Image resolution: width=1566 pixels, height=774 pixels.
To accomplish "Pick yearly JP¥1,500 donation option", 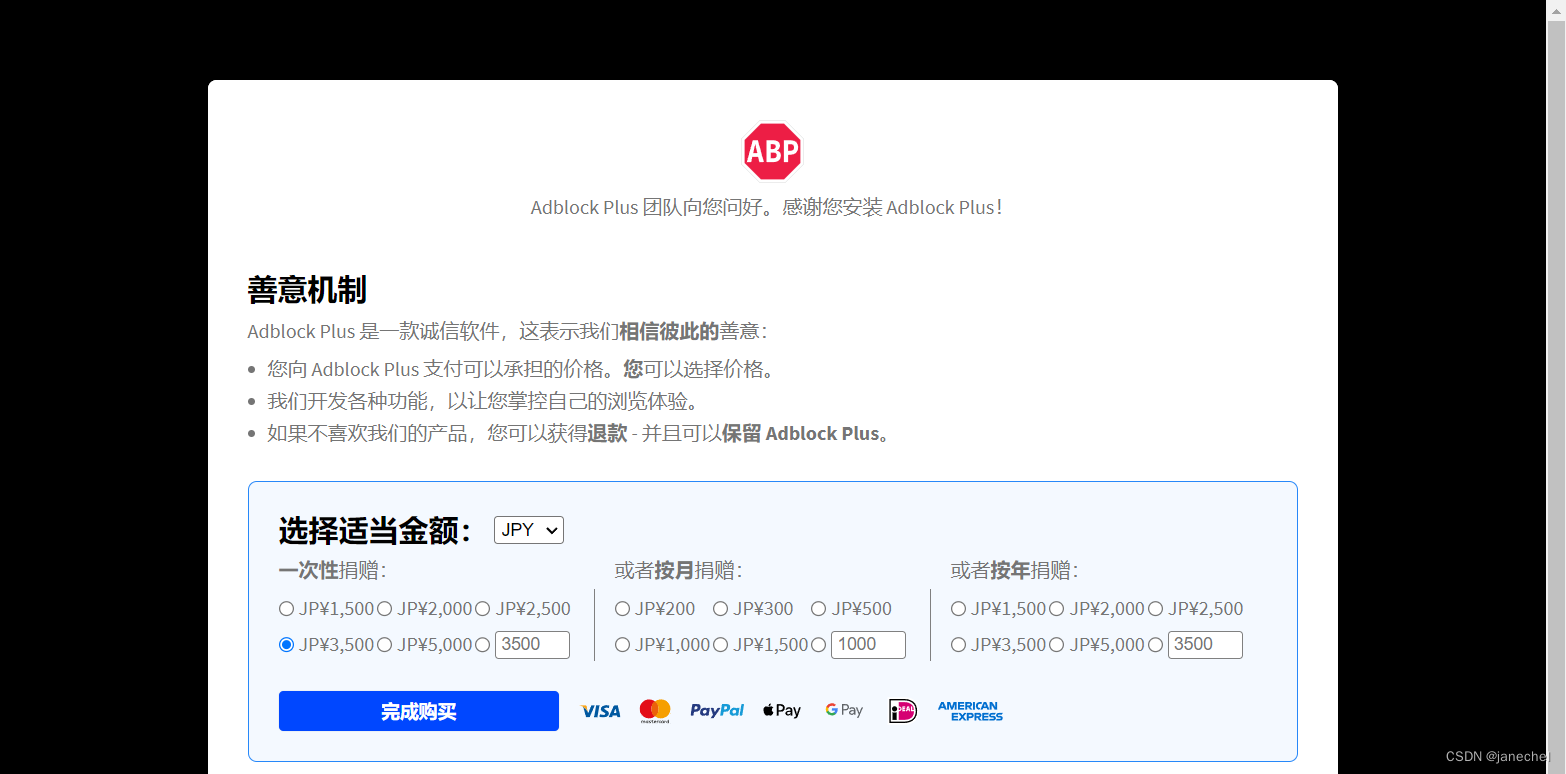I will pos(959,609).
